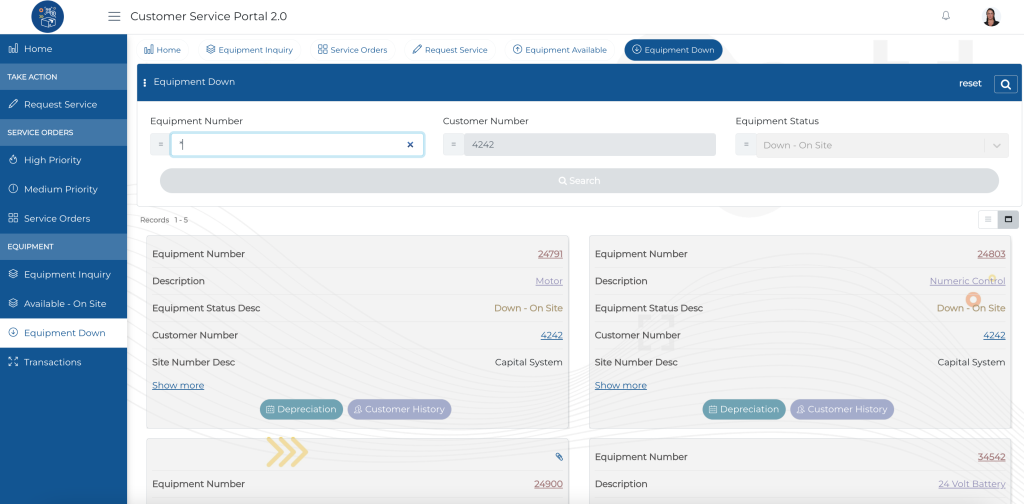
Task: Click the Records 1 - 5 text
Action: 164,220
